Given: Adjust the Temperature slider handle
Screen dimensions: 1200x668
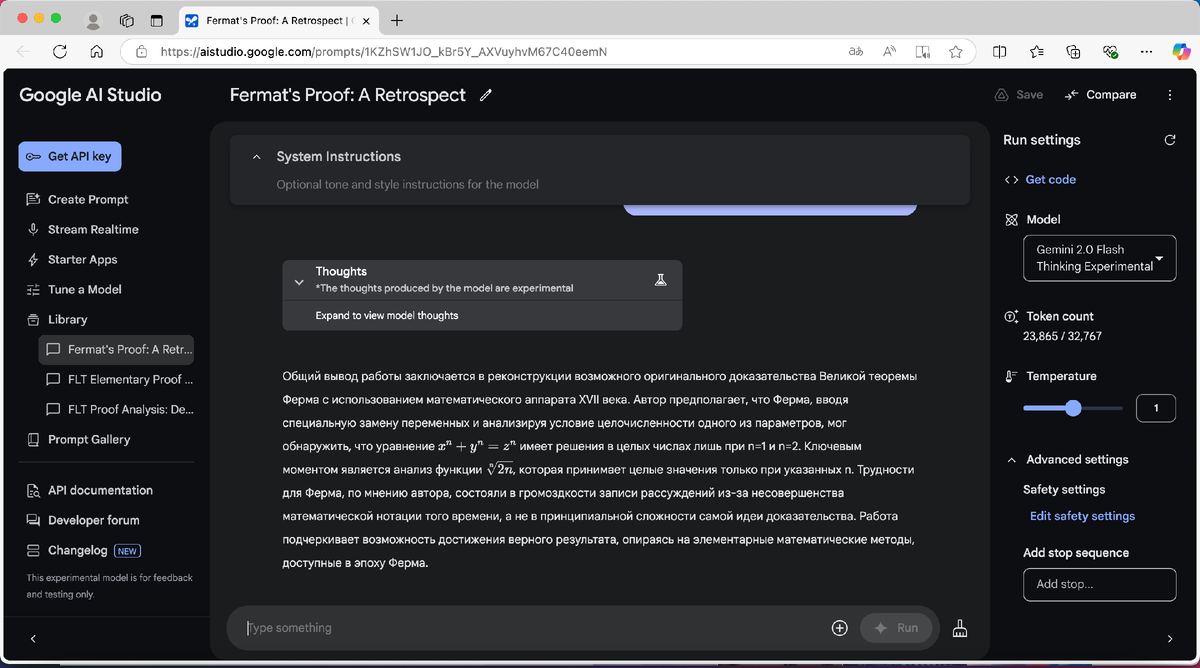Looking at the screenshot, I should coord(1074,408).
